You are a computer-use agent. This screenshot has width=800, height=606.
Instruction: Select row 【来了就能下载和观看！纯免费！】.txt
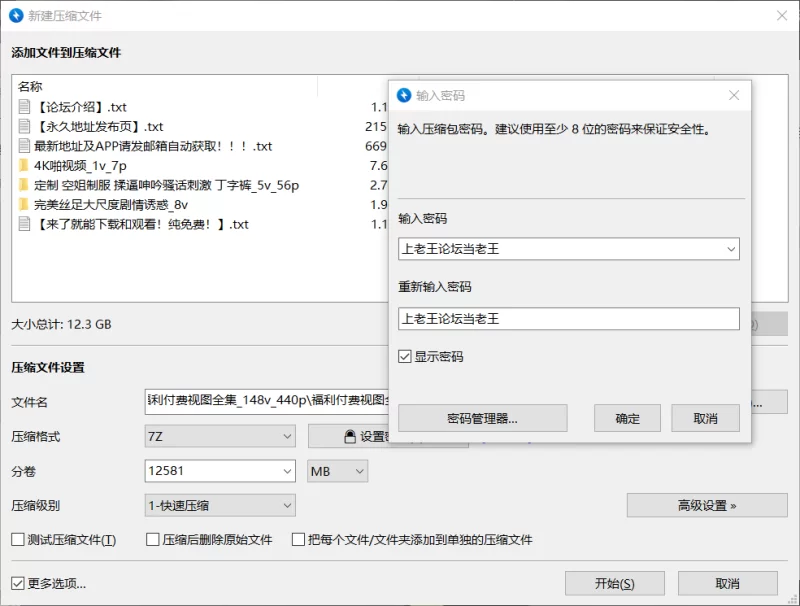coord(203,224)
